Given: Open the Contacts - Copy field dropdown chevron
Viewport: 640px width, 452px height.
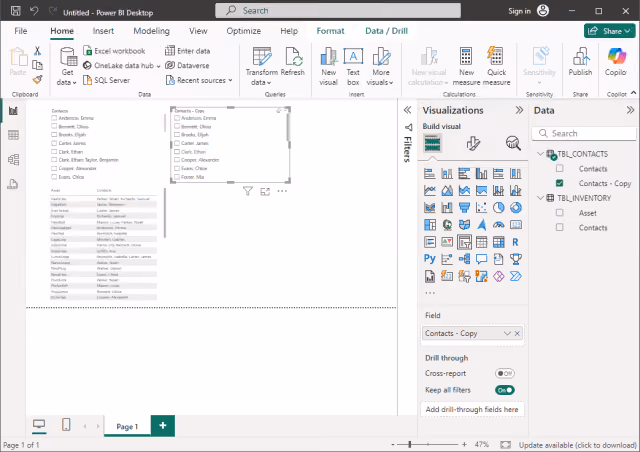Looking at the screenshot, I should [x=507, y=333].
